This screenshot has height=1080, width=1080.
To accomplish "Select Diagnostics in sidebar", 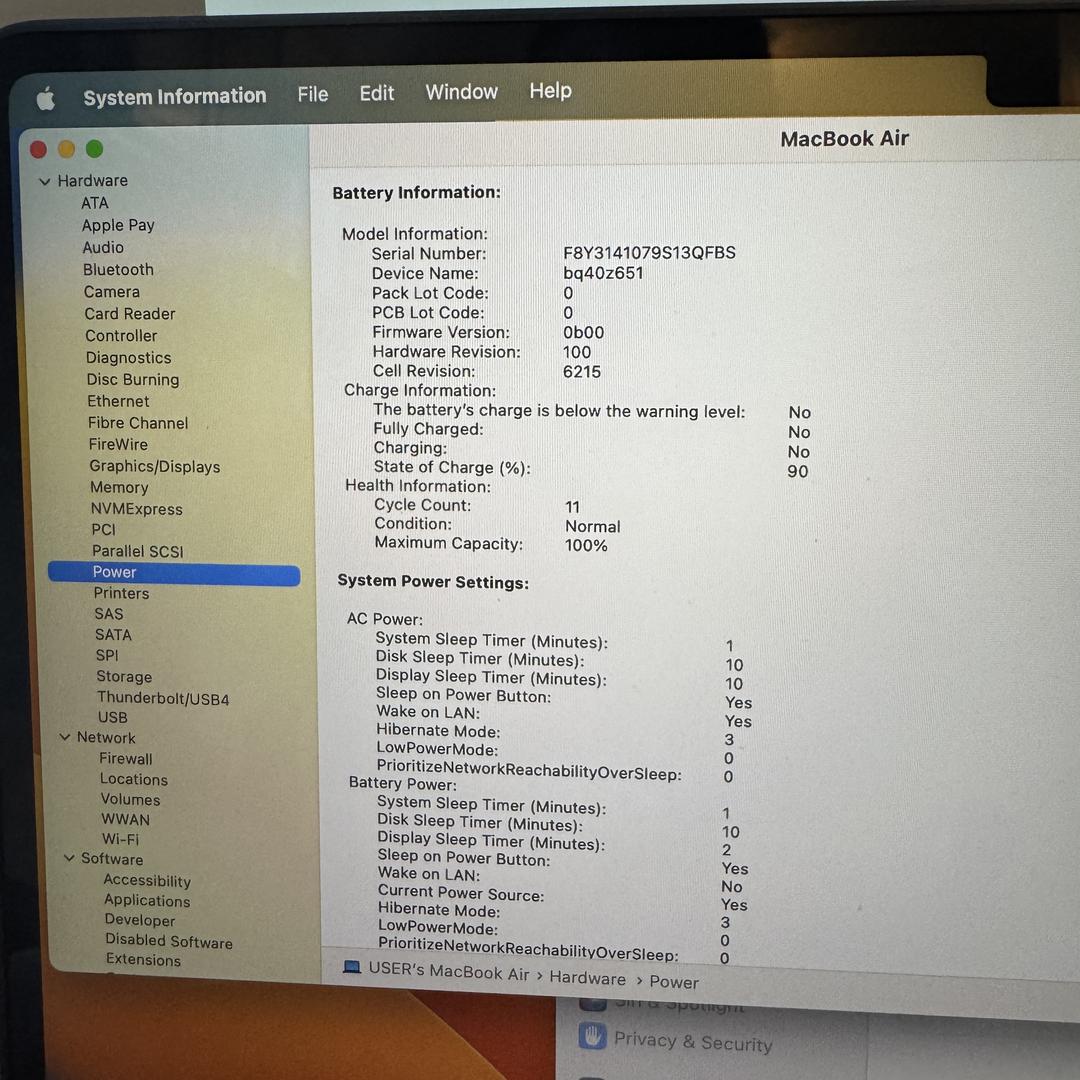I will 129,358.
